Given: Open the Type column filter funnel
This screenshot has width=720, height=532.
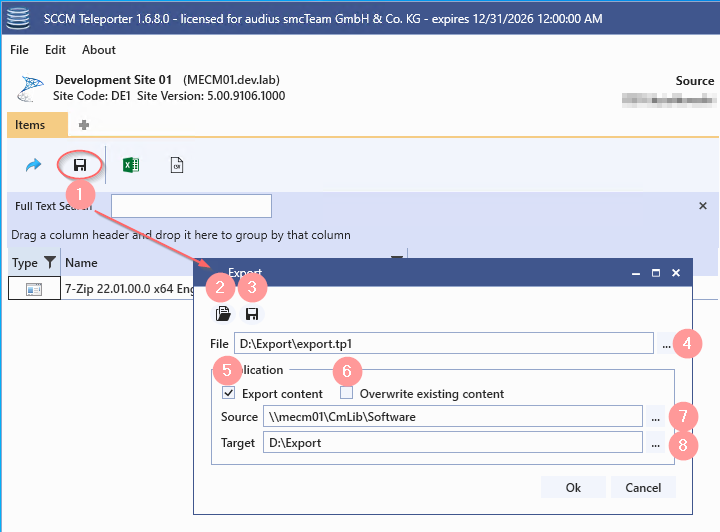Looking at the screenshot, I should [50, 263].
